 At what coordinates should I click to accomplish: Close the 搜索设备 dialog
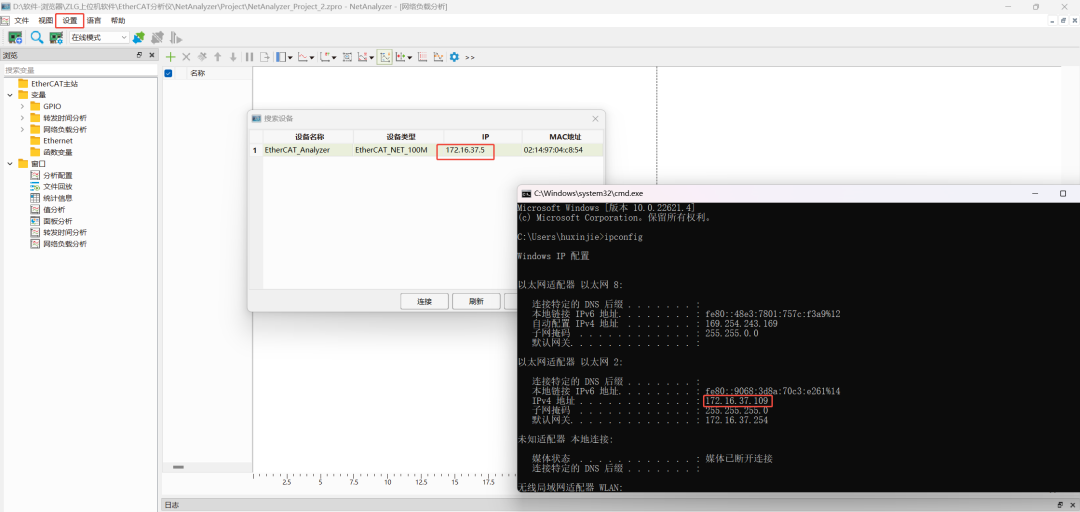pyautogui.click(x=595, y=119)
